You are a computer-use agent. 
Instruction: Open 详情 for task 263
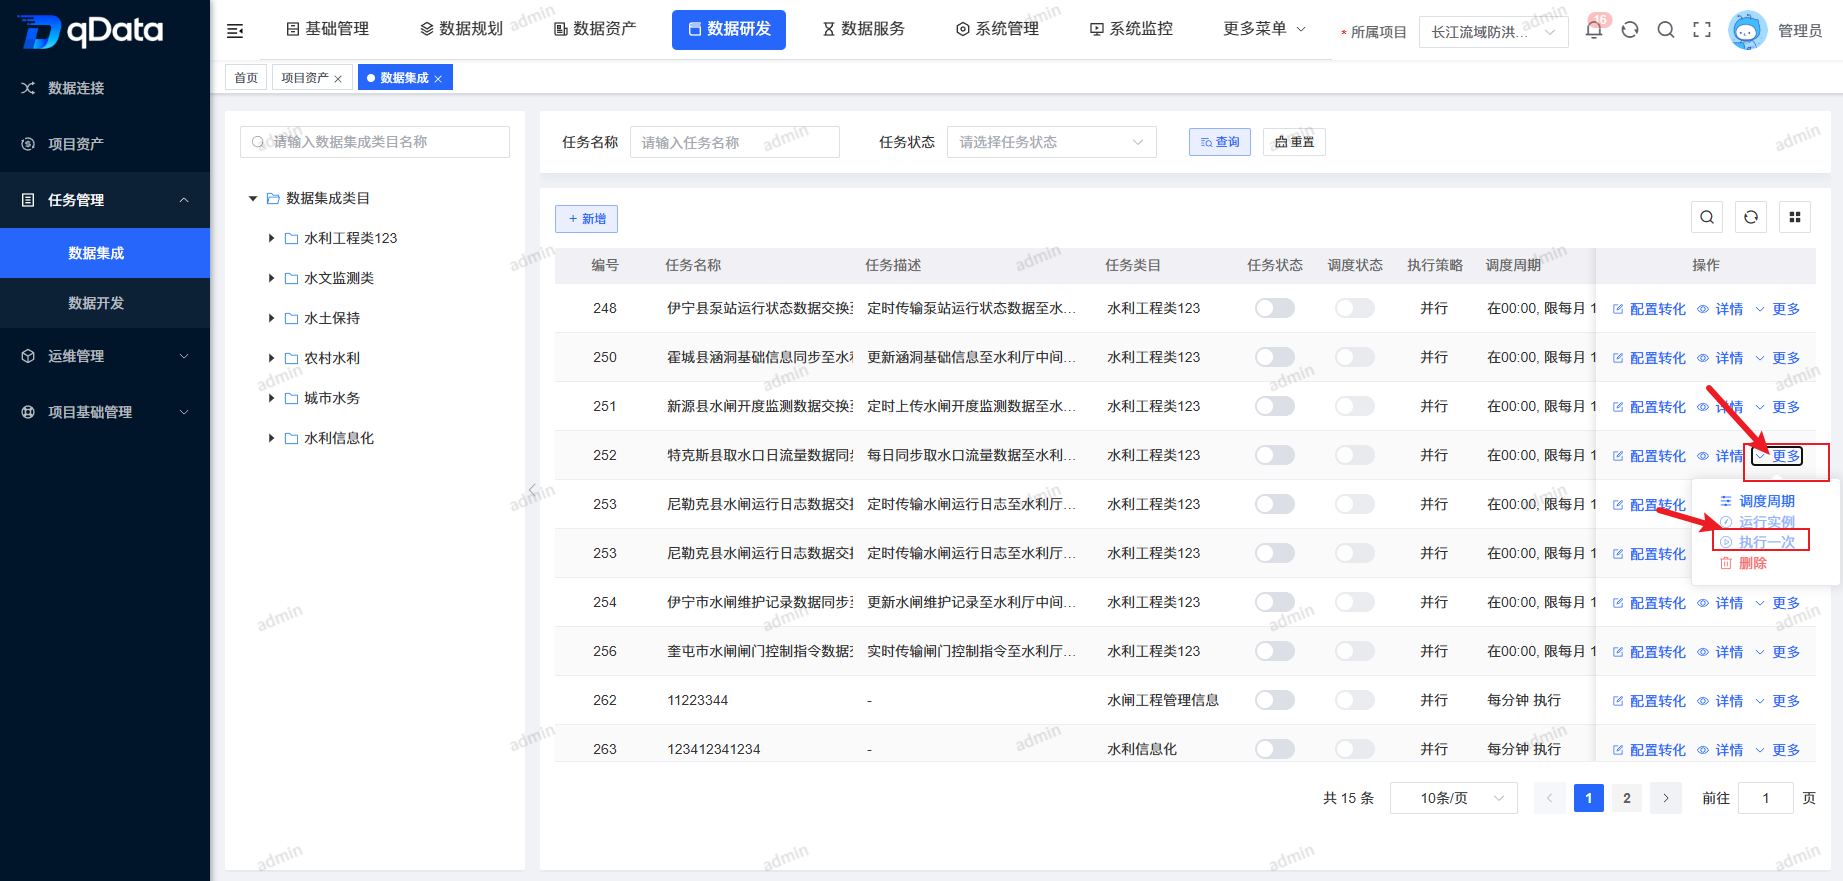click(1720, 750)
